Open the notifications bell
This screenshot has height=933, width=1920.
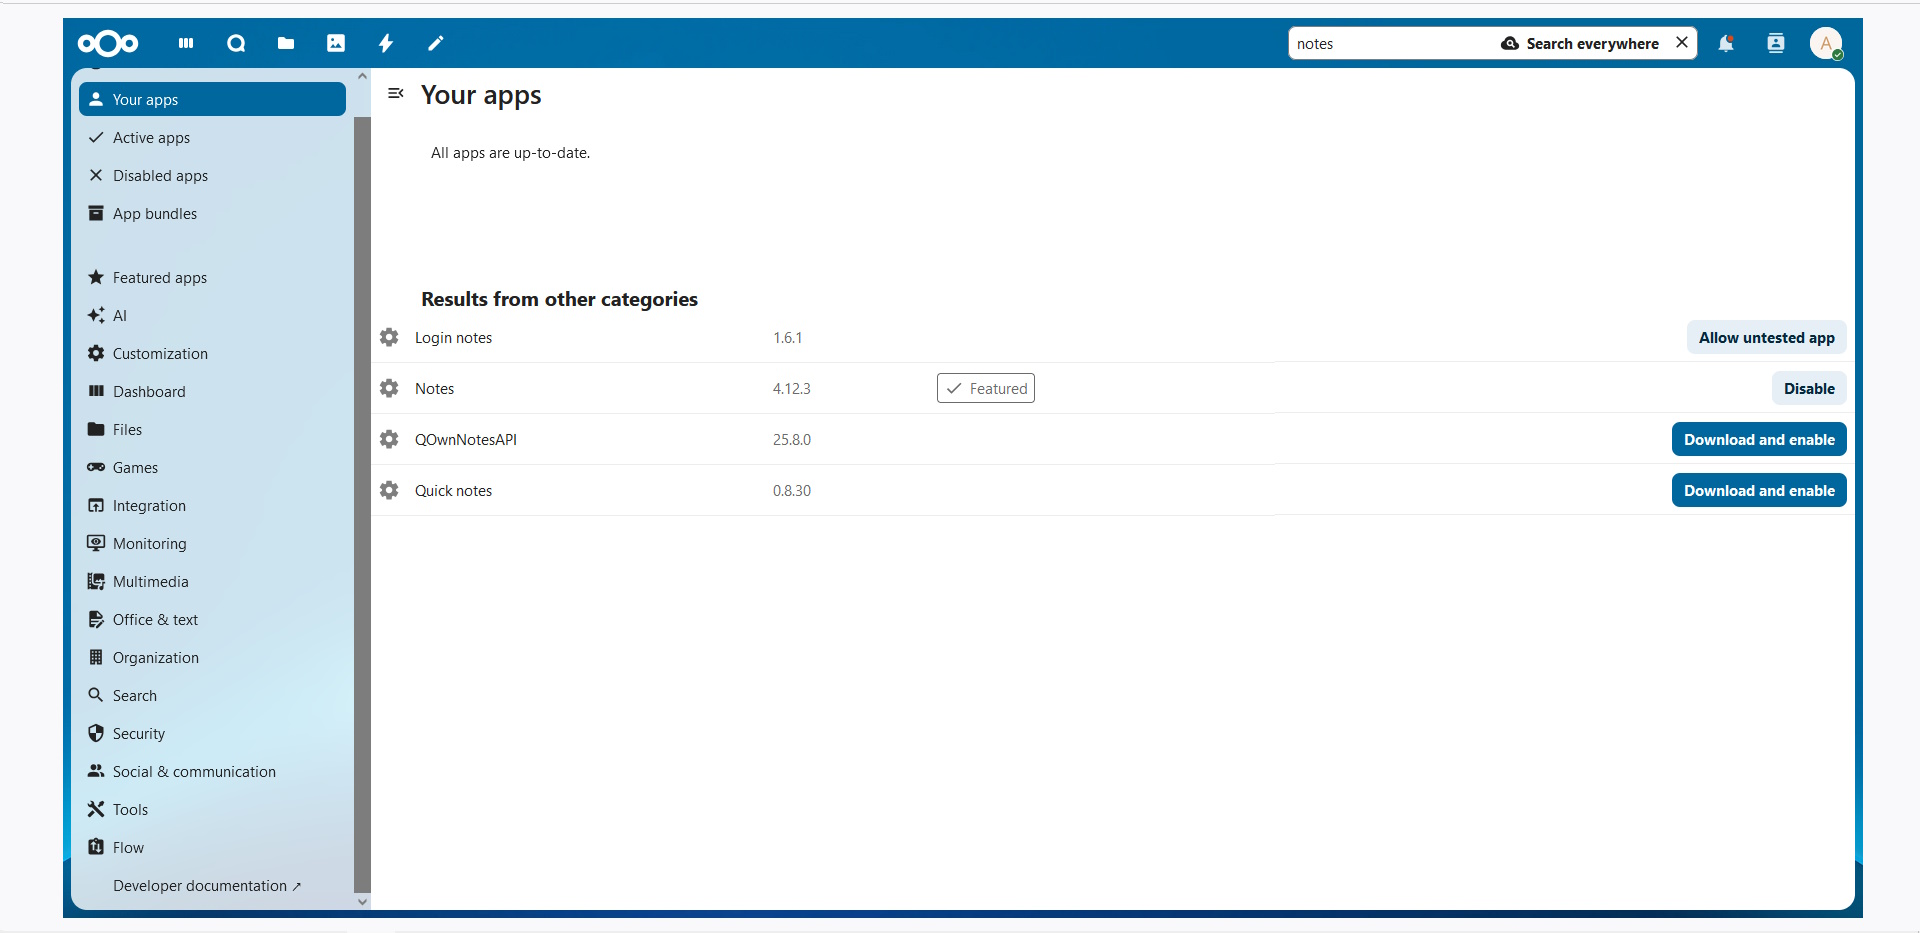(x=1726, y=43)
